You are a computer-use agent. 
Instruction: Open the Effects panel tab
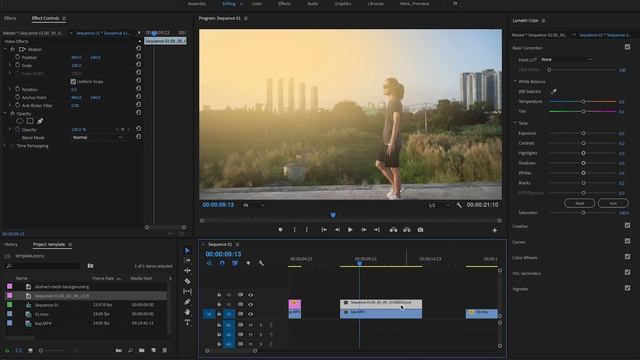coord(10,18)
